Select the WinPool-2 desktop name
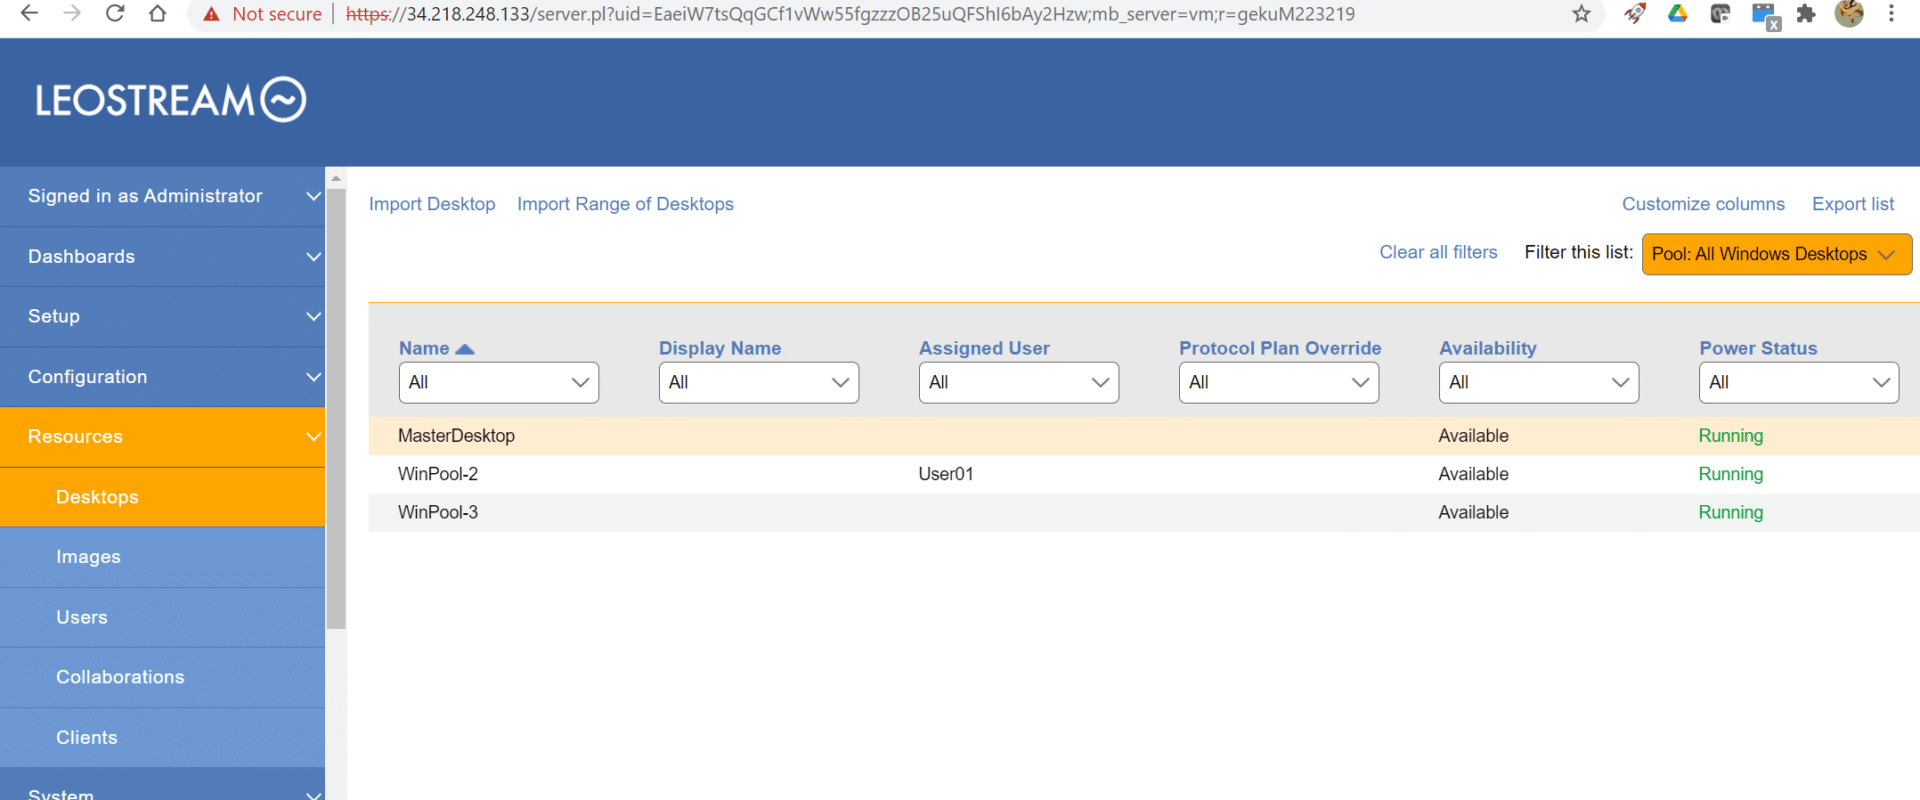The width and height of the screenshot is (1920, 800). (438, 474)
